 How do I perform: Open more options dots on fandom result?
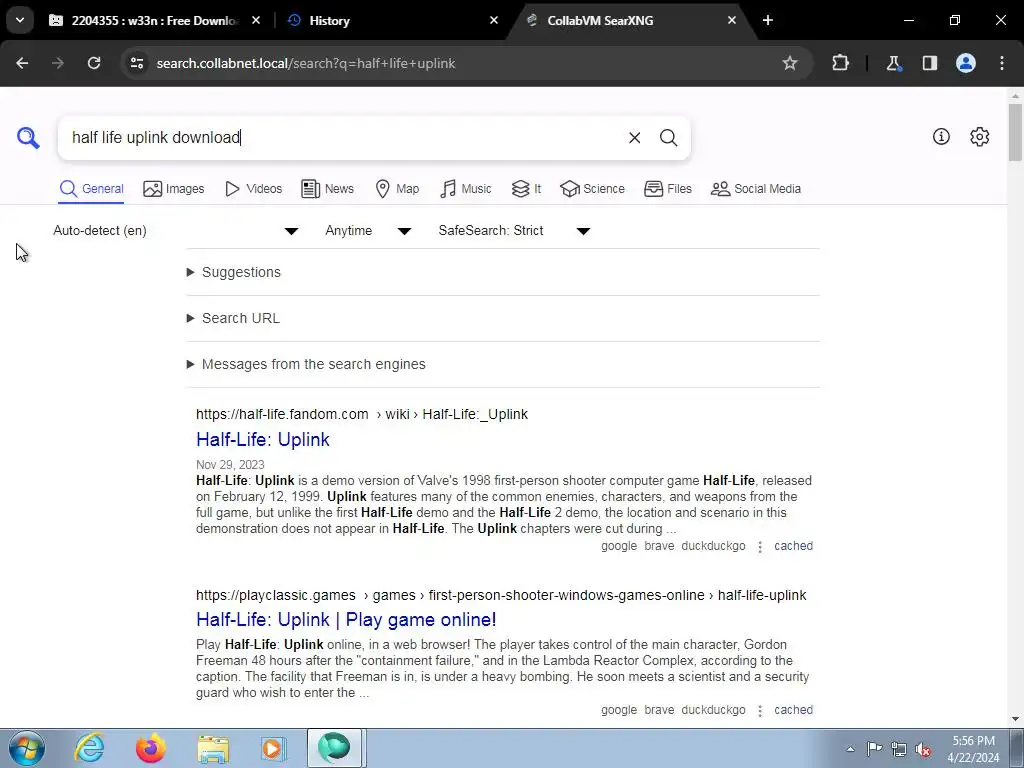[x=760, y=547]
